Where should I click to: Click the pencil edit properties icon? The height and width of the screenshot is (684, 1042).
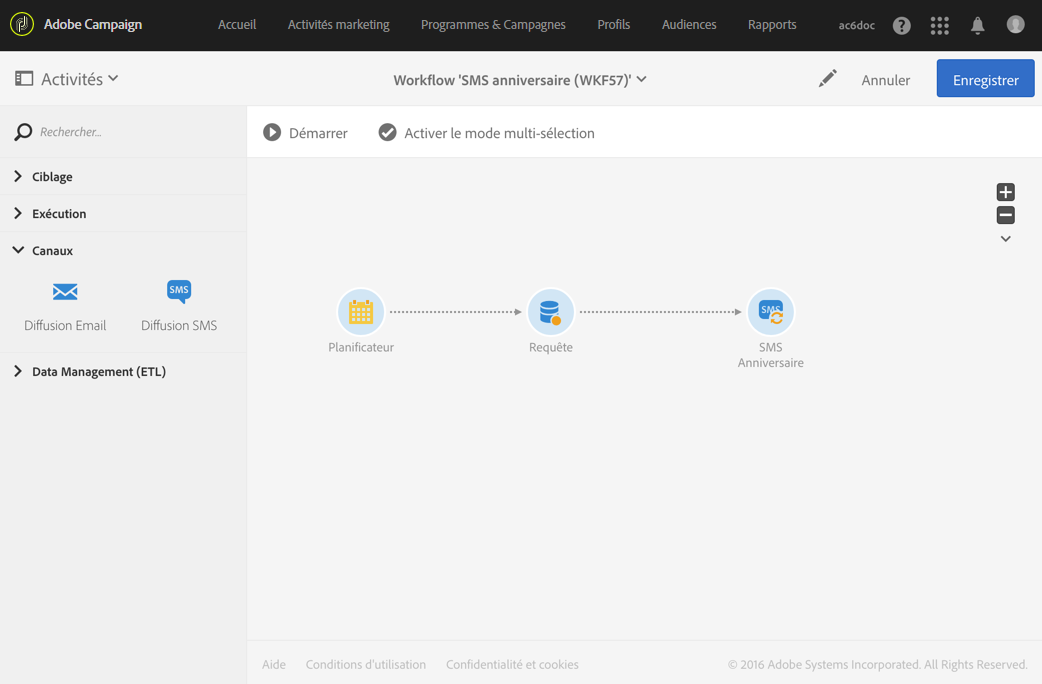pyautogui.click(x=827, y=79)
